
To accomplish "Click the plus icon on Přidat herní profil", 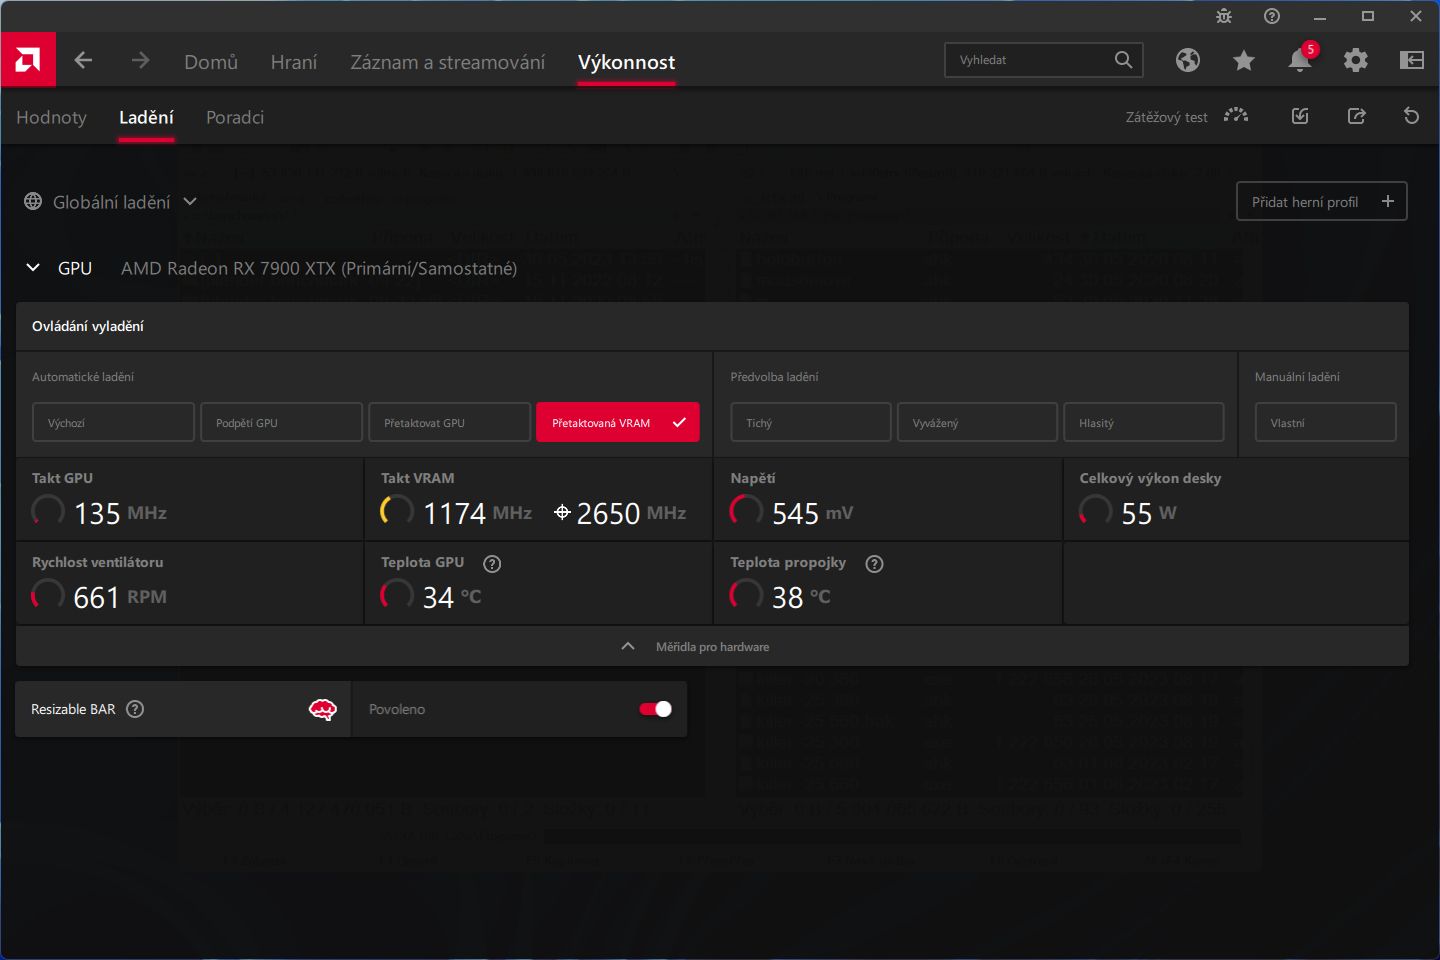I will tap(1388, 201).
